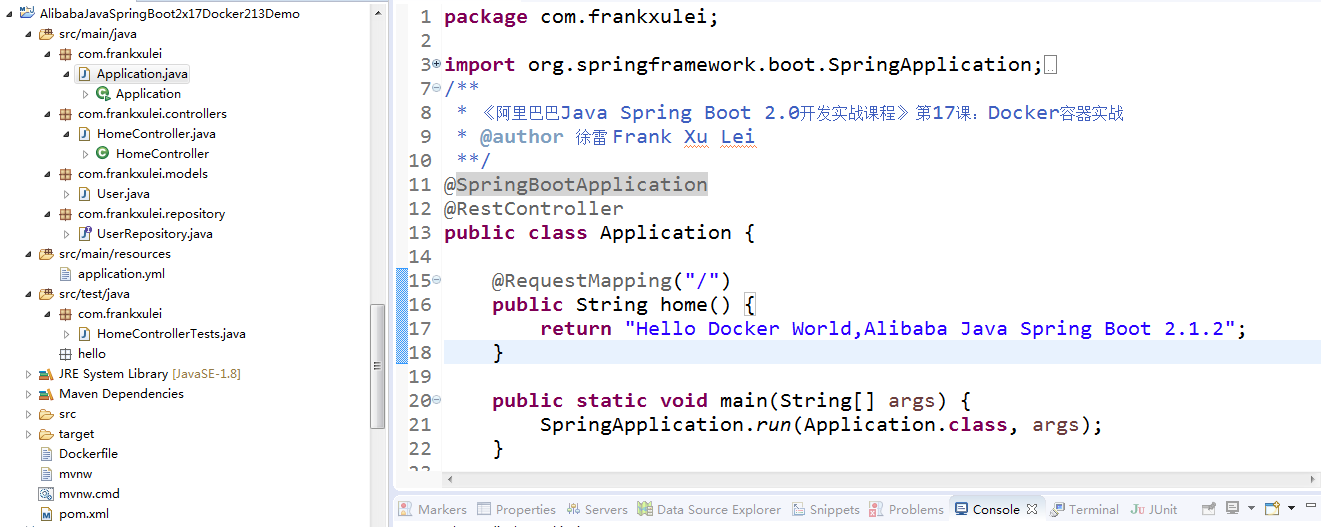
Task: Click the mvnw.cmd file icon
Action: pos(46,493)
